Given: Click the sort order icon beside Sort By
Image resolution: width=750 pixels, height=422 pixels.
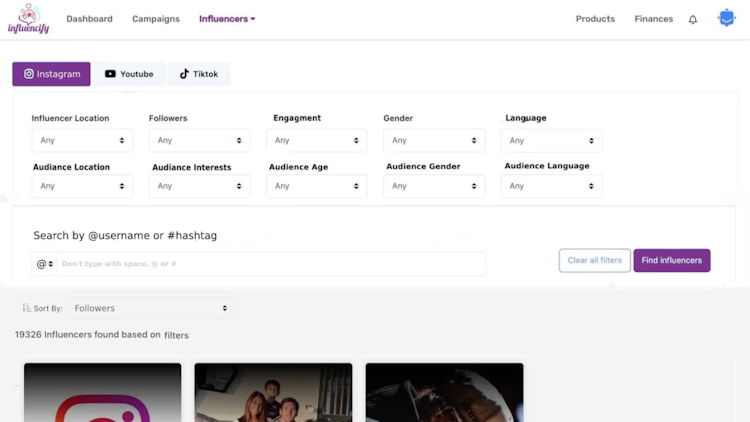Looking at the screenshot, I should (27, 309).
